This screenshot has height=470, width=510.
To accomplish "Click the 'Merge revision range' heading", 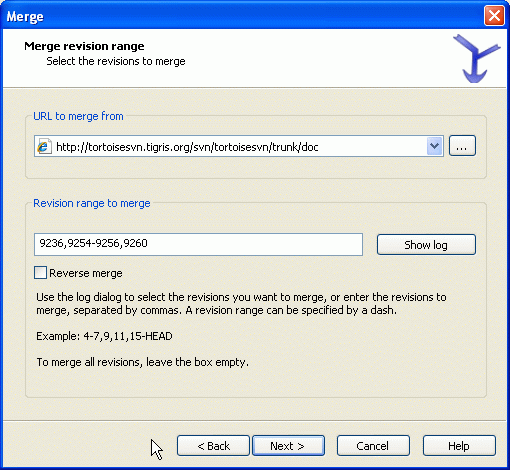I will (x=84, y=46).
